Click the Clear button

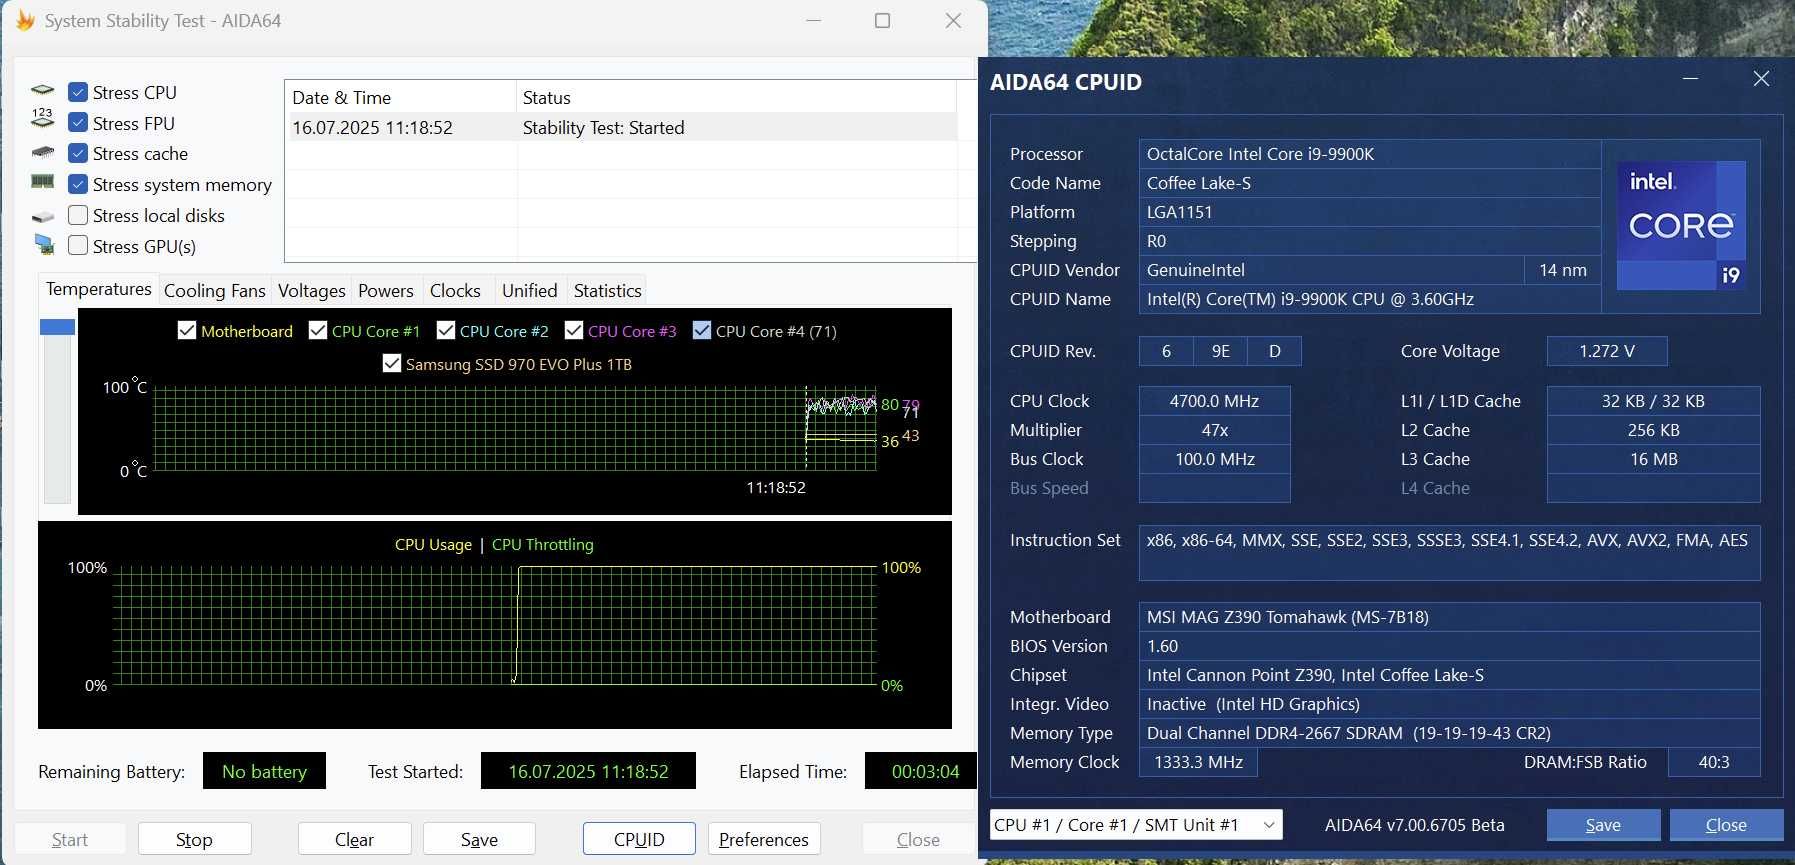tap(355, 839)
